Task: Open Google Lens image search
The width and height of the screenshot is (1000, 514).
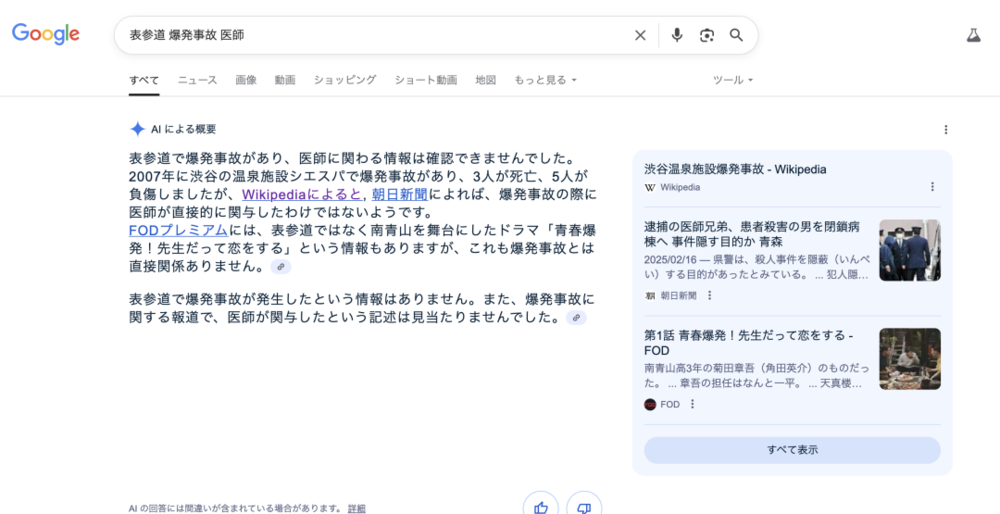Action: [707, 35]
